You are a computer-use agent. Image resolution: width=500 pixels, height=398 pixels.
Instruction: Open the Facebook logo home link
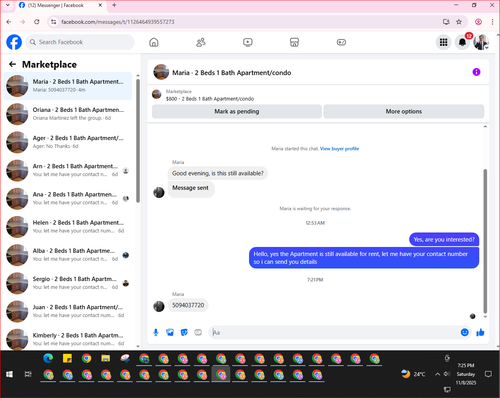tap(14, 42)
